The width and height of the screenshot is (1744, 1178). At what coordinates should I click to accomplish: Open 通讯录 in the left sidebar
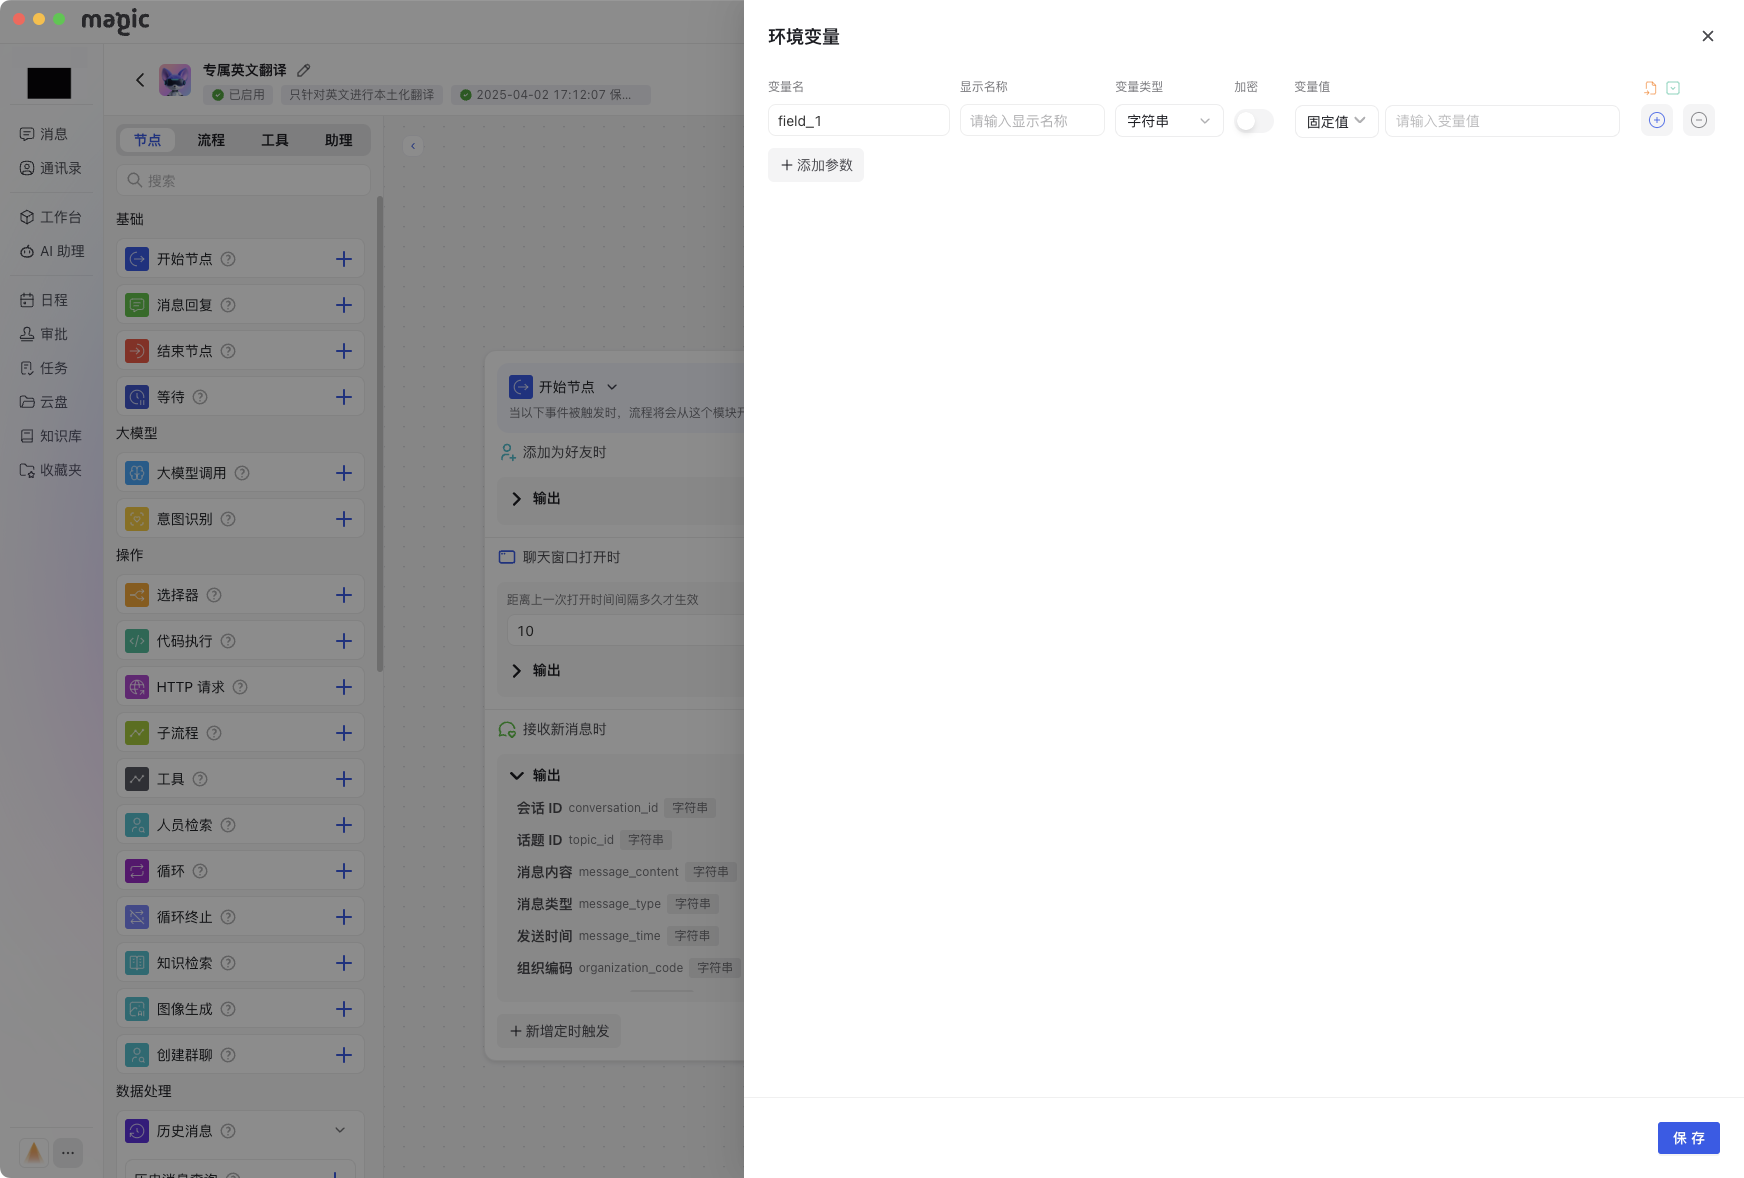[51, 168]
